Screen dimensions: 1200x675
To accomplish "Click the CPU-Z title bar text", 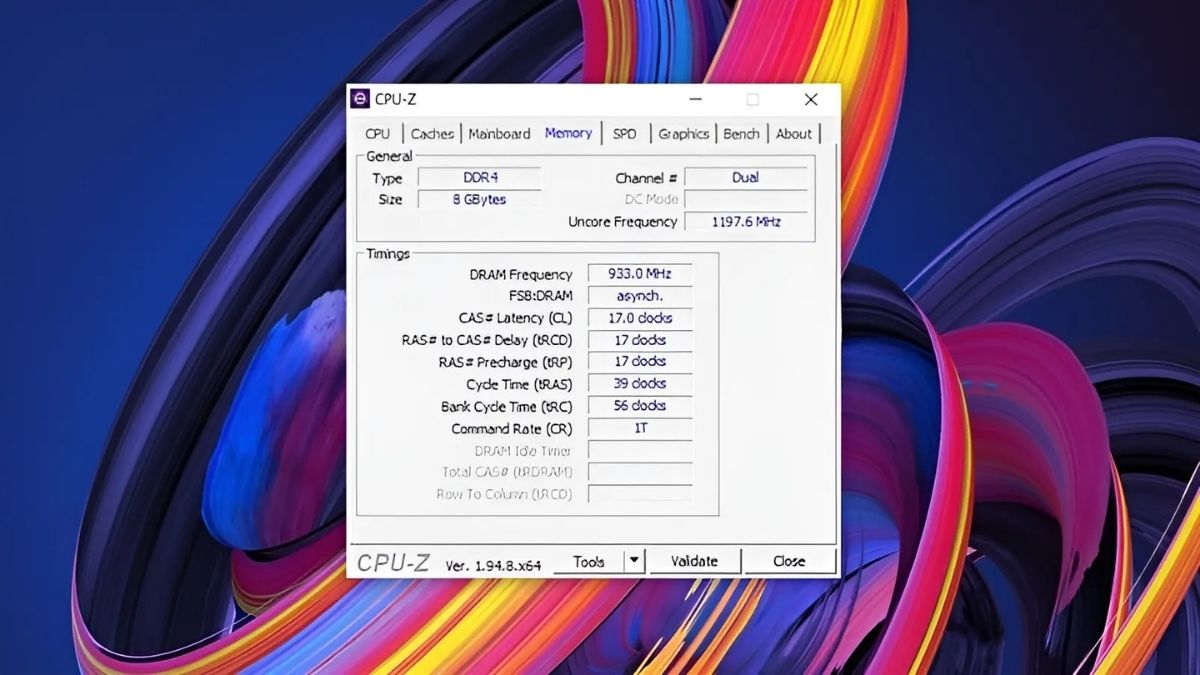I will [396, 99].
